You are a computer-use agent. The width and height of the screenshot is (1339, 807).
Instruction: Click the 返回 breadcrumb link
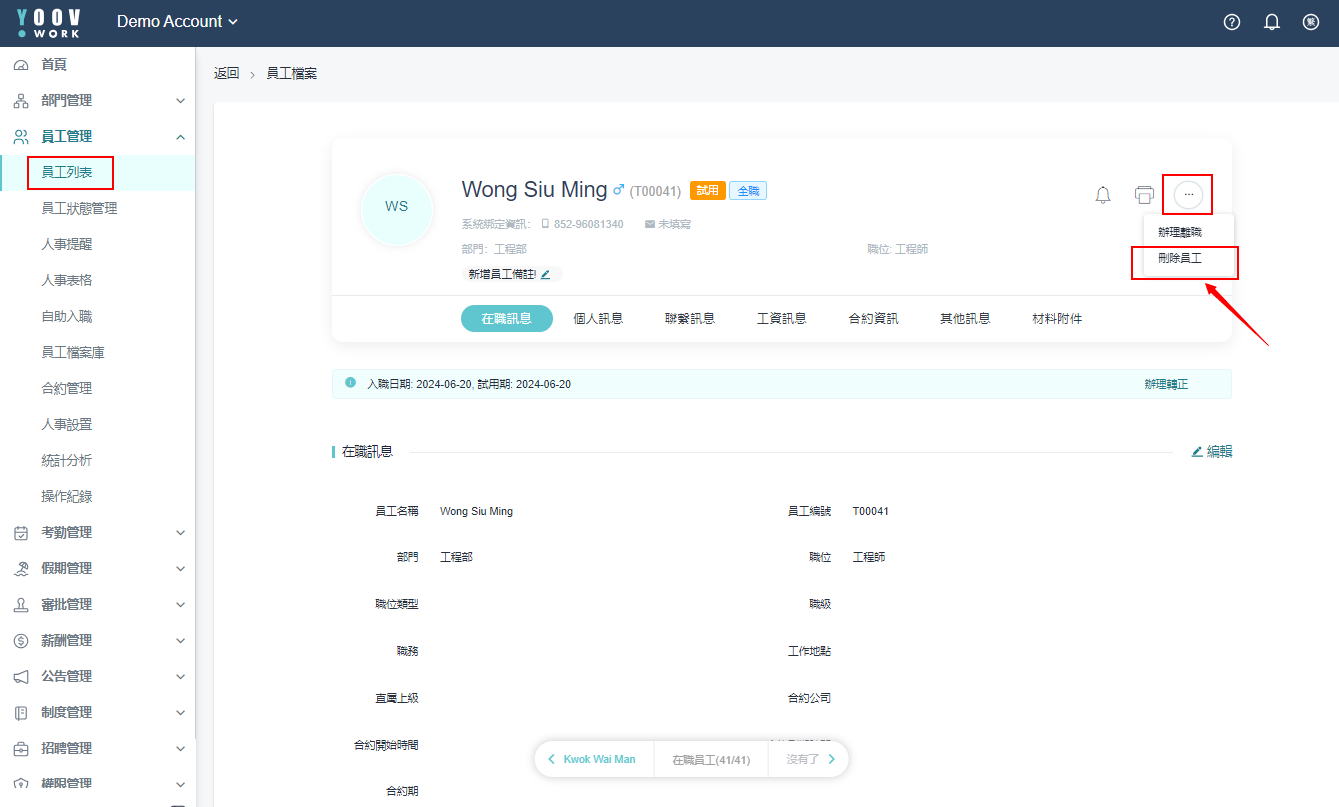click(x=227, y=73)
